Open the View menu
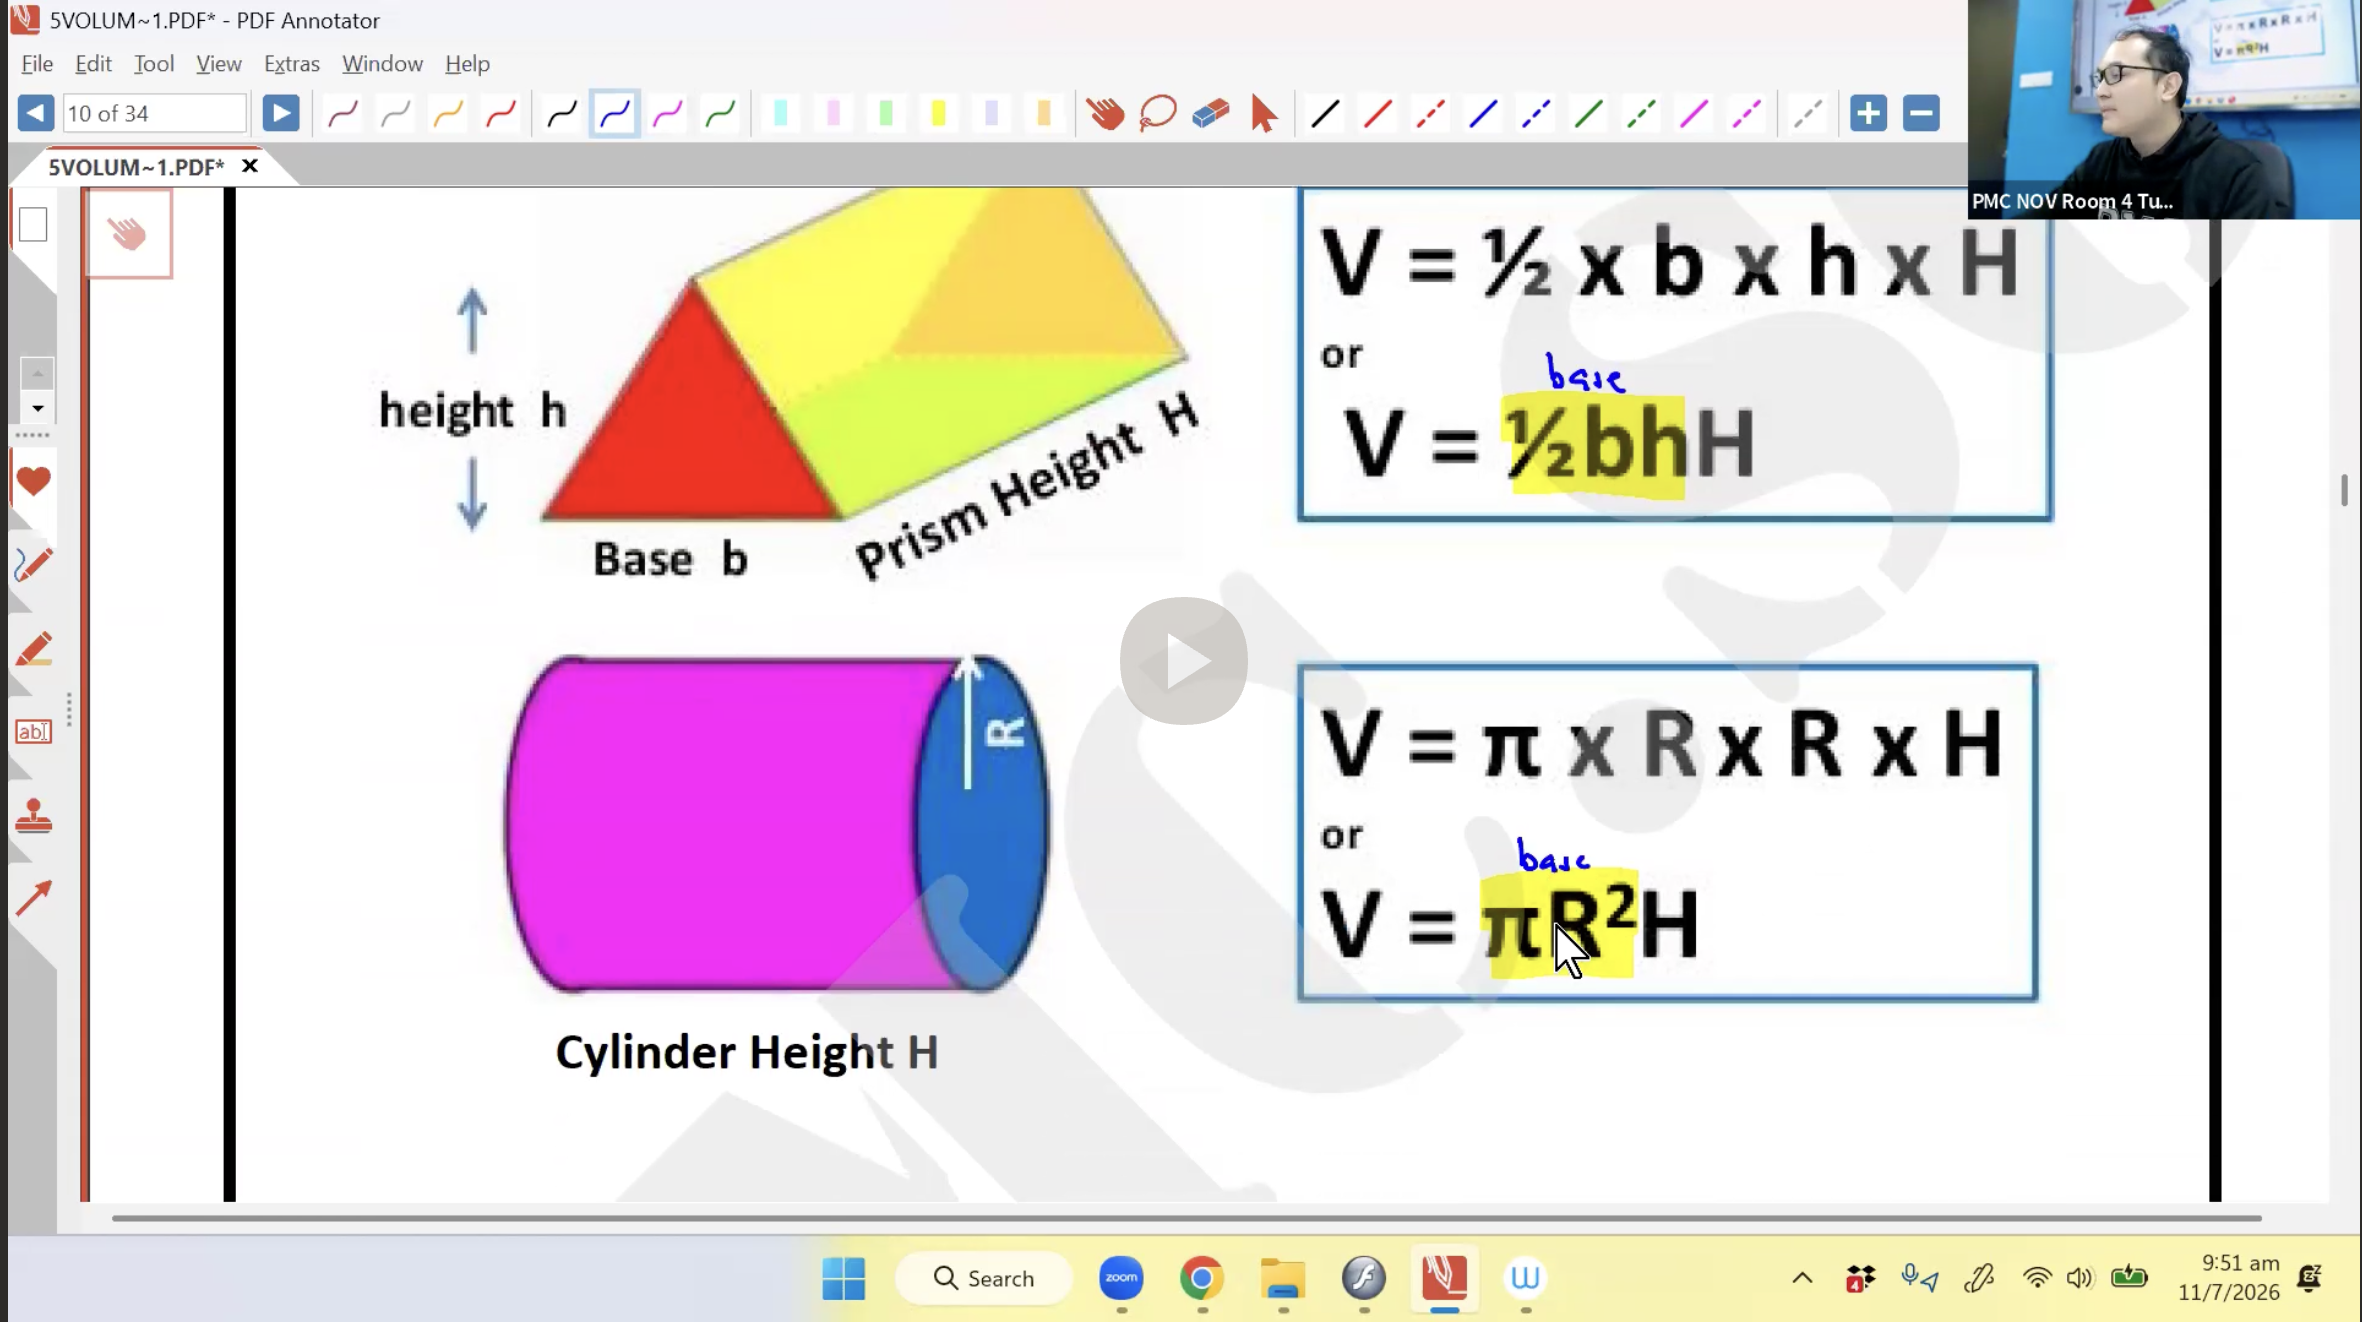Screen dimensions: 2362x1322 pyautogui.click(x=219, y=63)
